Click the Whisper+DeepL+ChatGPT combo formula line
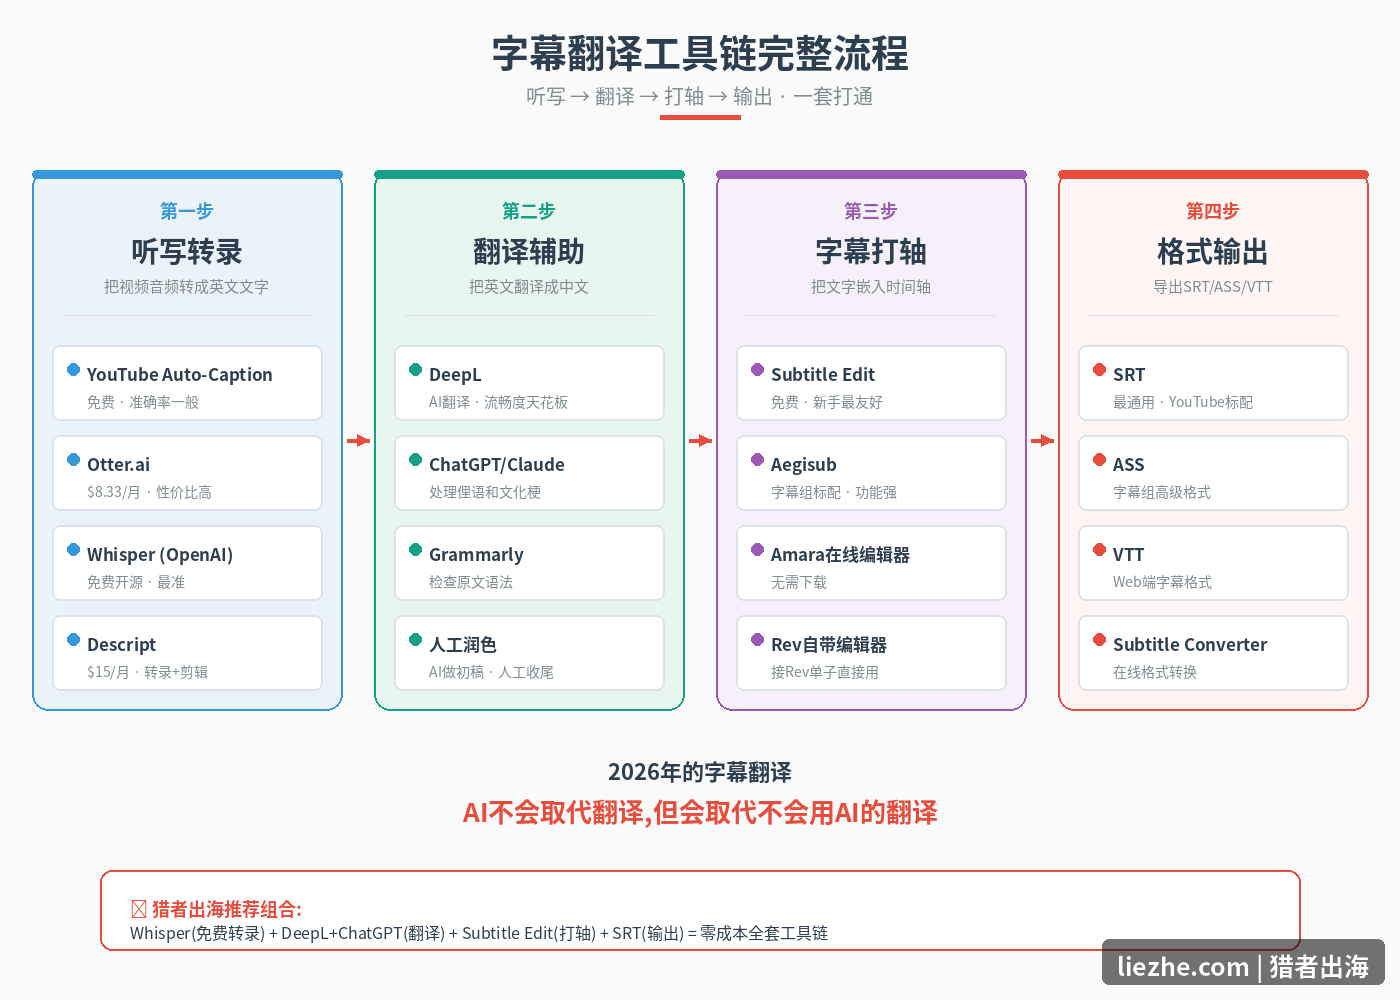 [479, 933]
